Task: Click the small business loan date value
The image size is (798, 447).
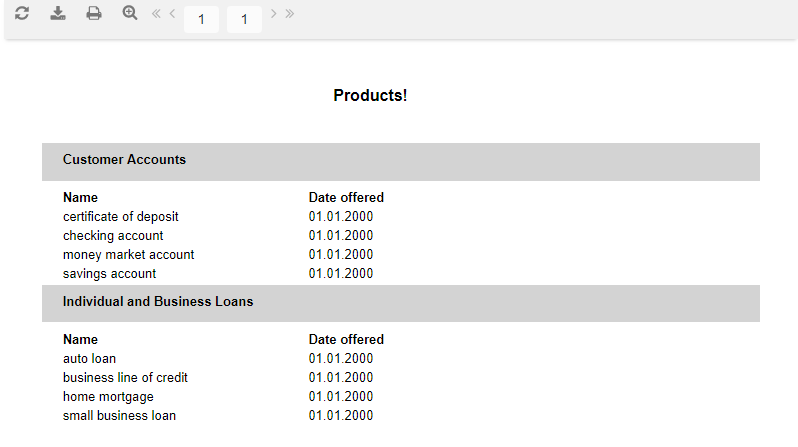Action: pyautogui.click(x=341, y=415)
